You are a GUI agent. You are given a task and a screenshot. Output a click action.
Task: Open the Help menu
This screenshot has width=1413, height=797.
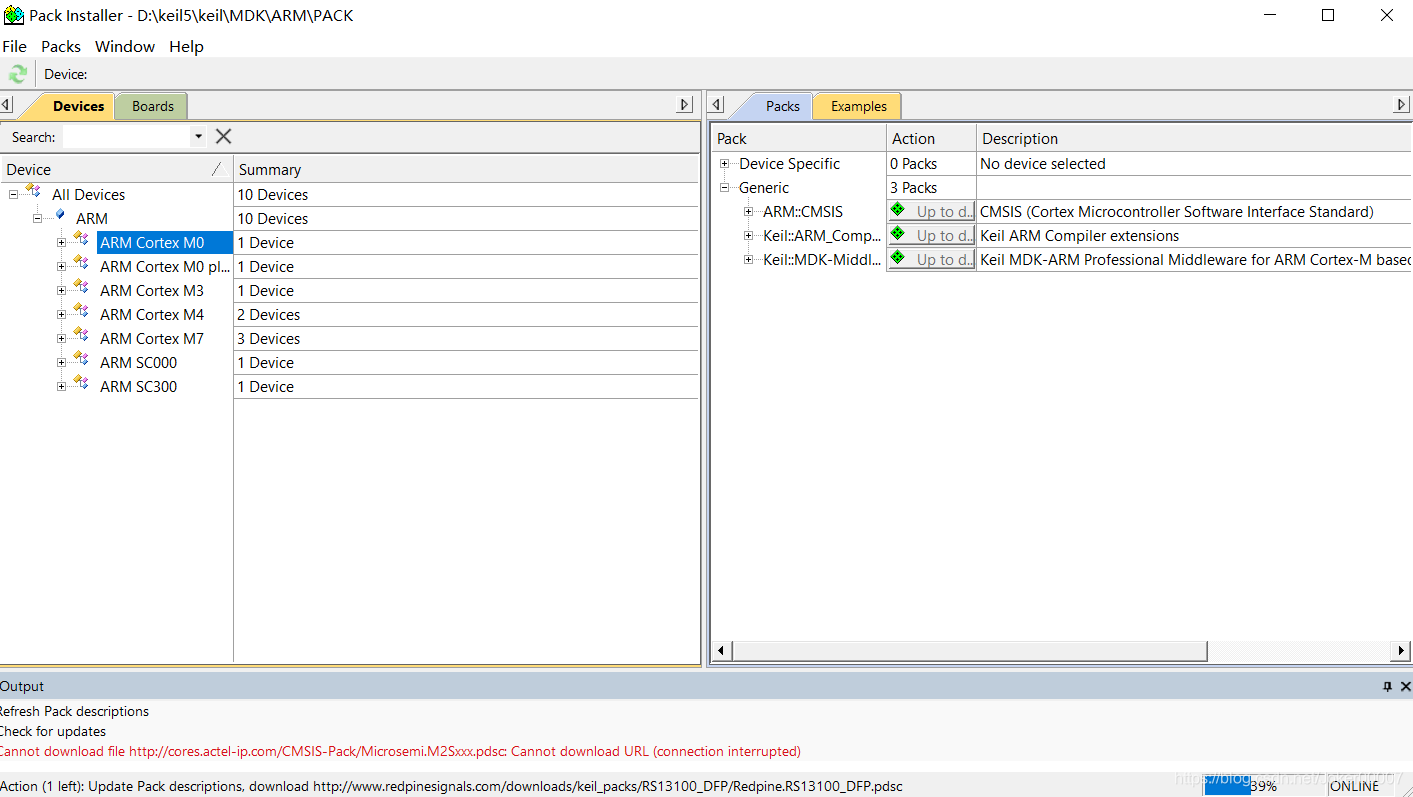(186, 46)
